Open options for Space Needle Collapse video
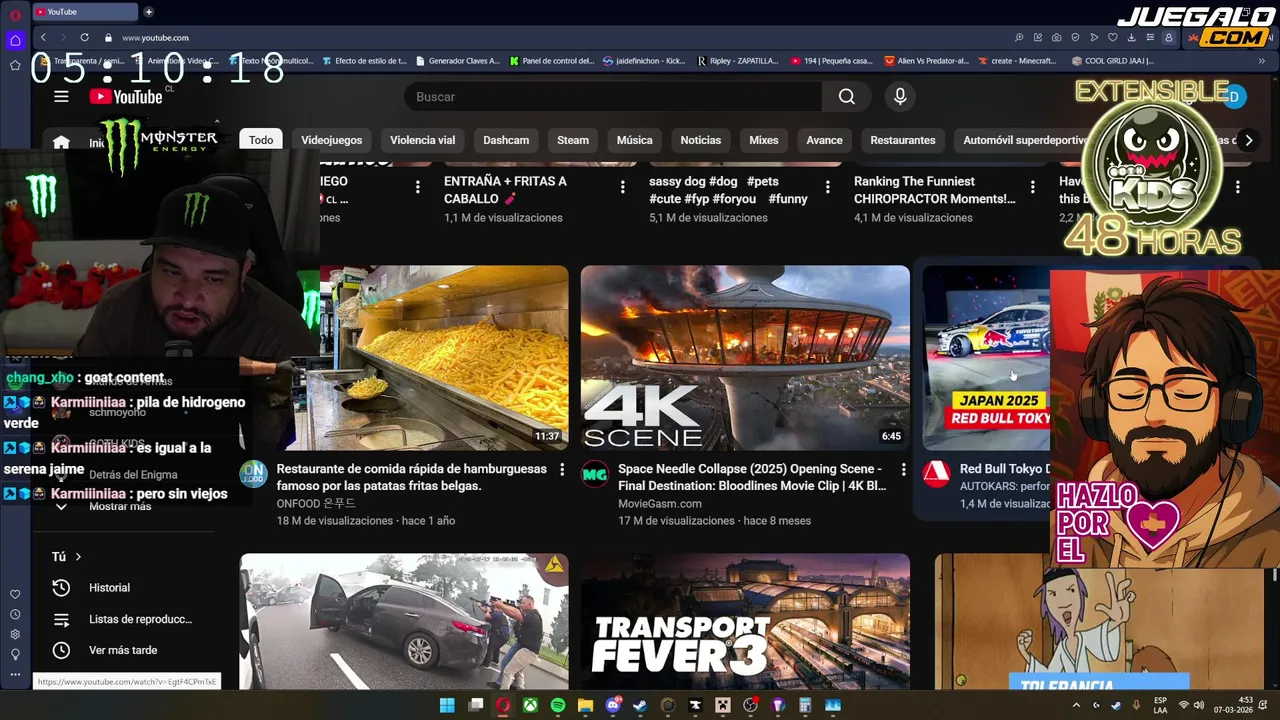The width and height of the screenshot is (1280, 720). point(903,469)
